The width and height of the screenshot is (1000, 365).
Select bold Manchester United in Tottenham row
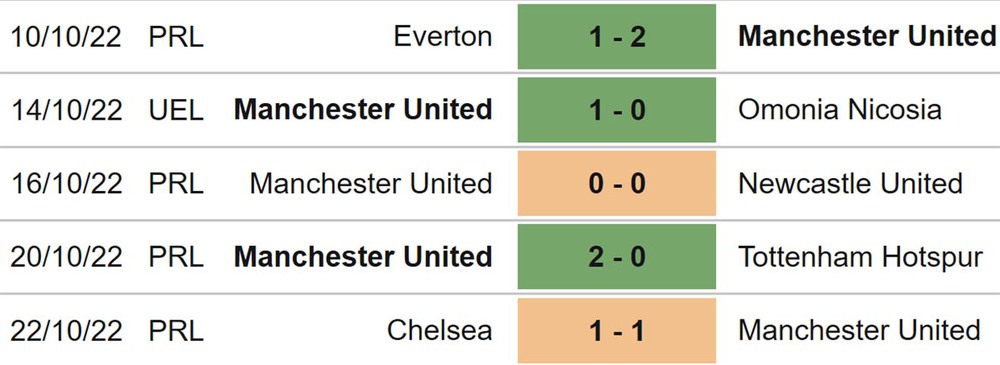click(x=363, y=257)
